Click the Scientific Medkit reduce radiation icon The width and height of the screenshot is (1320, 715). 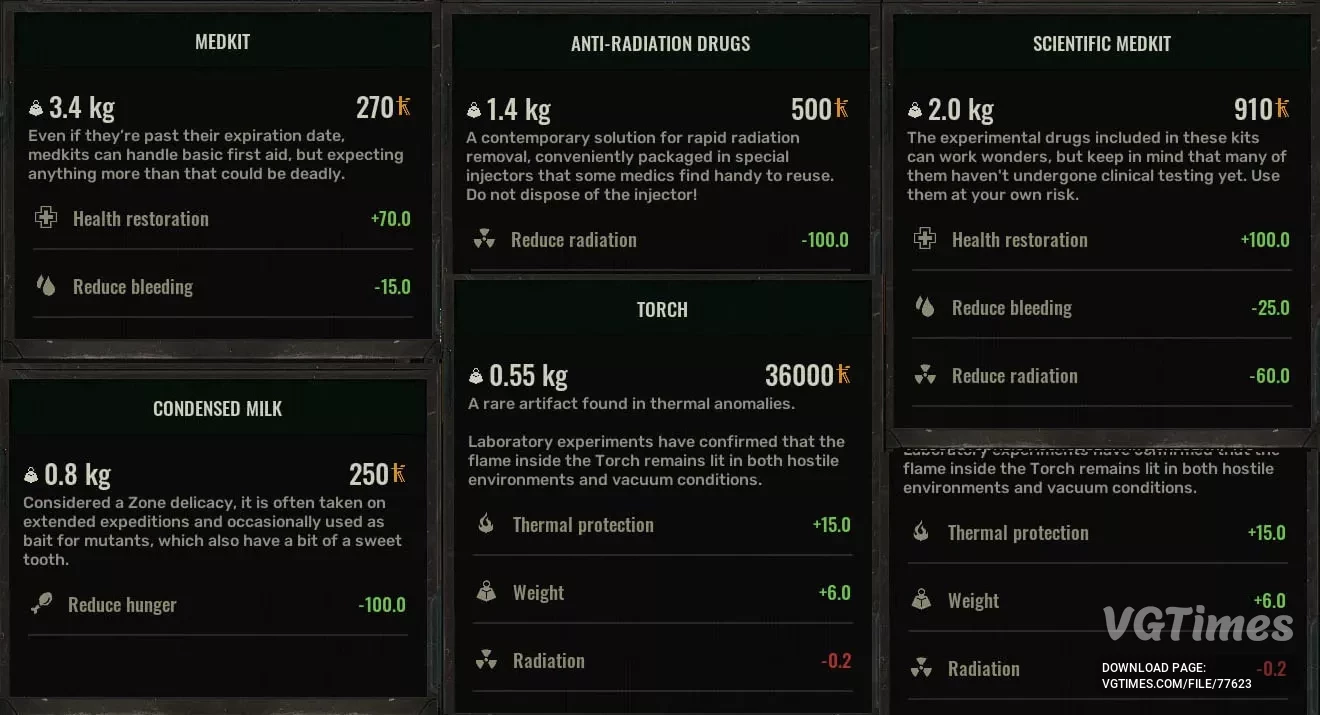925,375
